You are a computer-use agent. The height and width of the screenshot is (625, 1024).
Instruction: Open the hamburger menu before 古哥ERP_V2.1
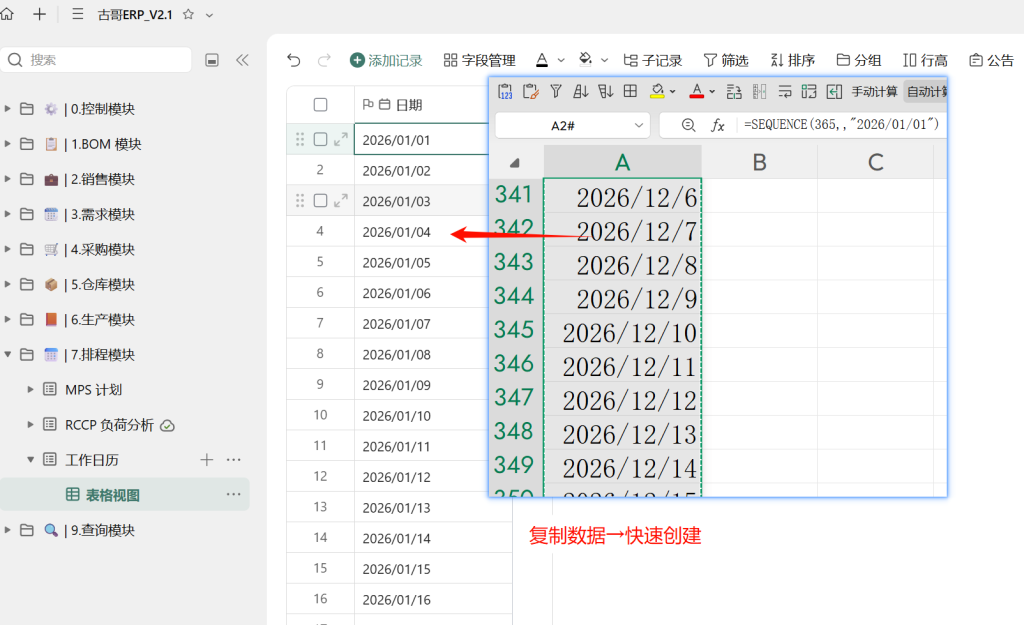[x=78, y=14]
